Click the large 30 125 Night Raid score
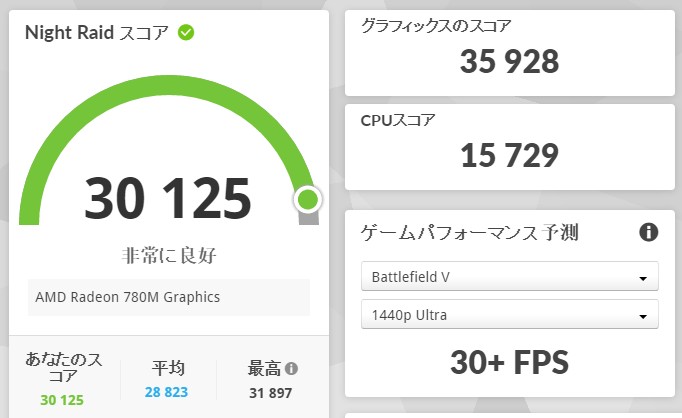682x418 pixels. 168,198
